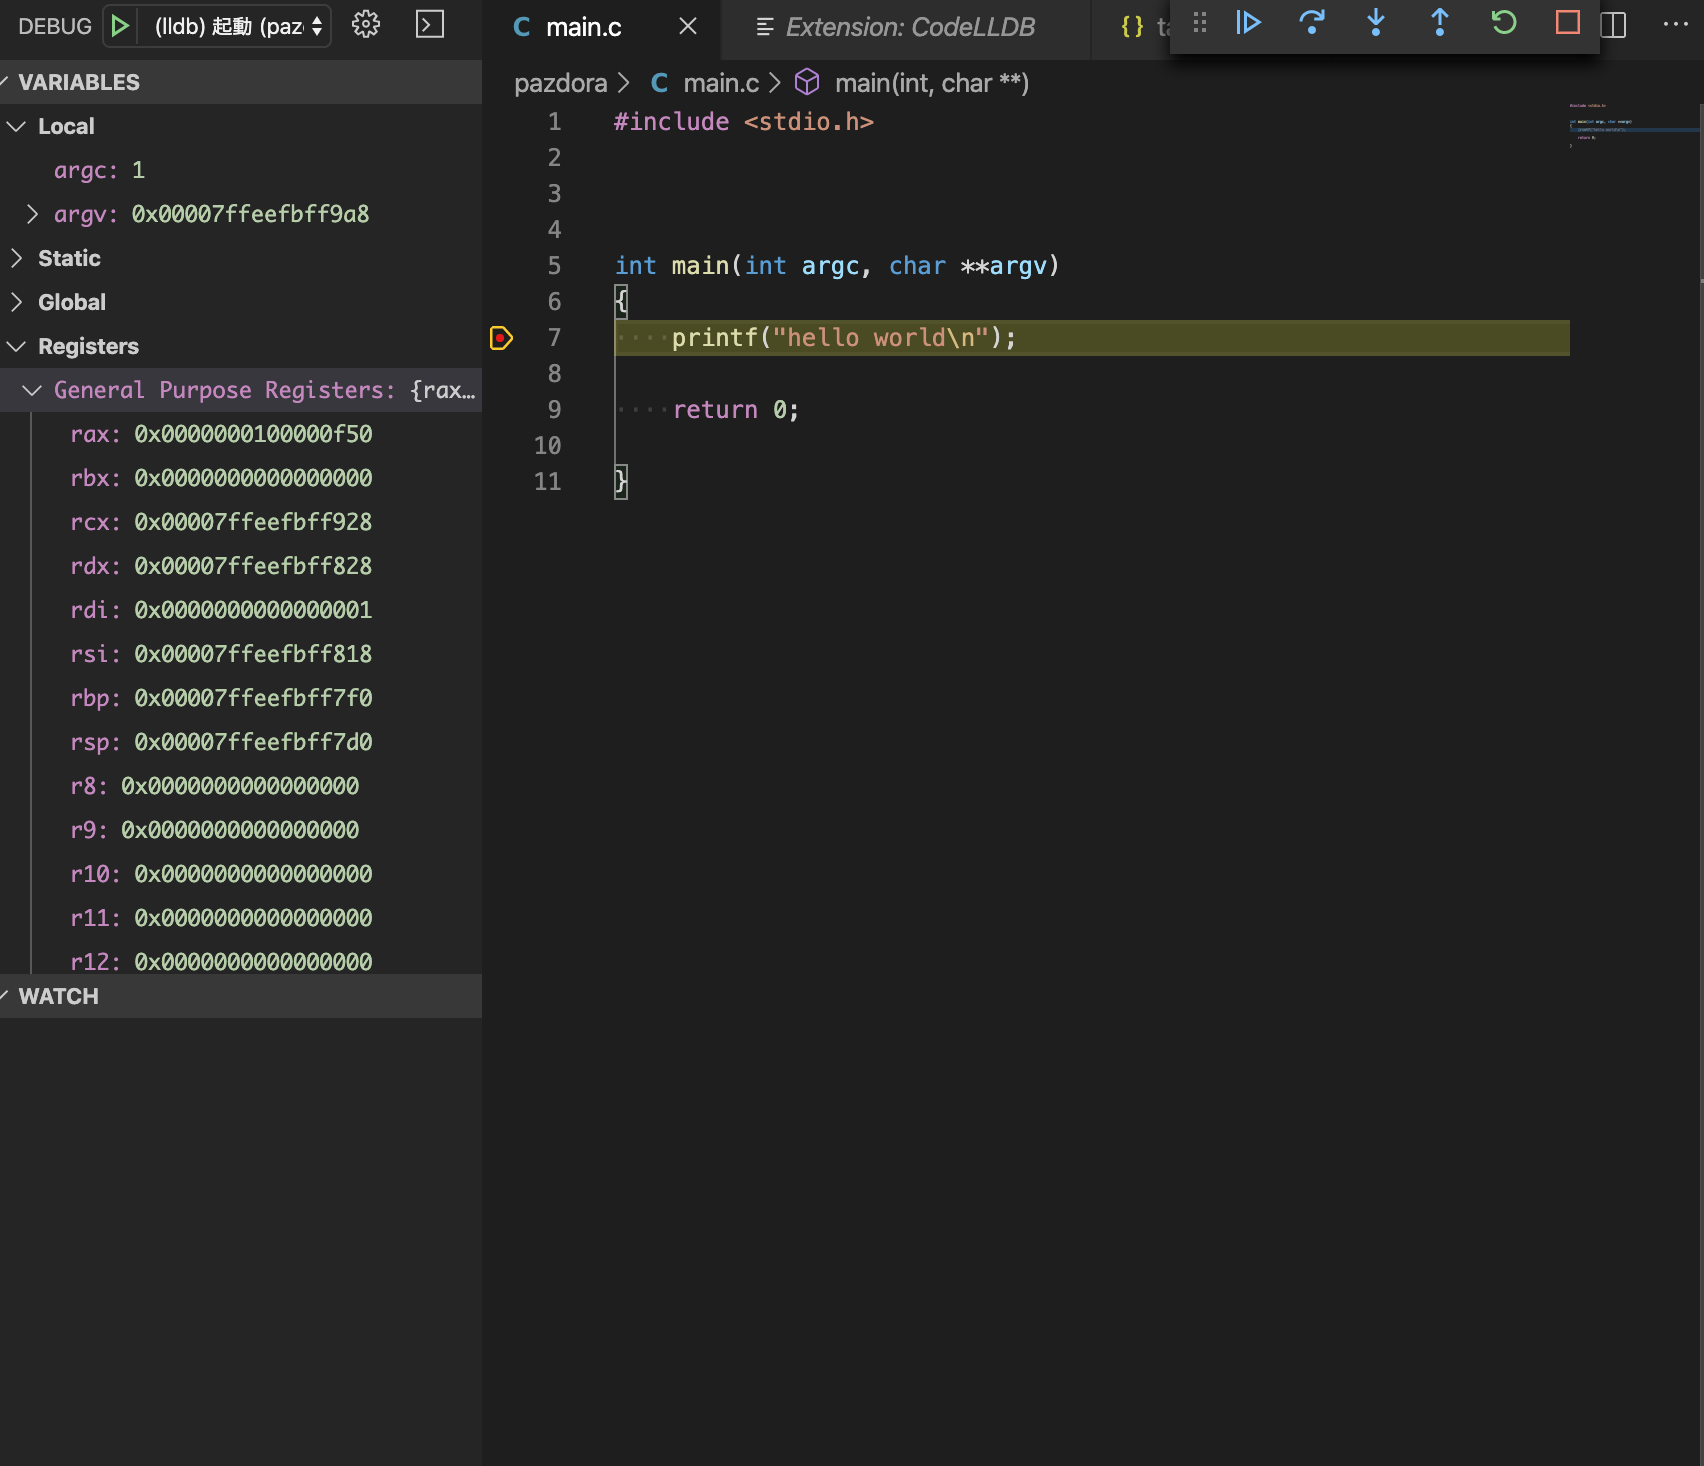The image size is (1704, 1466).
Task: Open the editor More Actions ellipsis menu
Action: coord(1675,25)
